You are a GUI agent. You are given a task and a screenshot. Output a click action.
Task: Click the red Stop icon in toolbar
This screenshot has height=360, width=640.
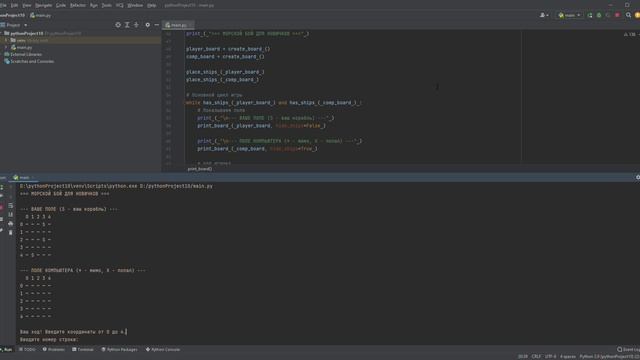[x=618, y=15]
